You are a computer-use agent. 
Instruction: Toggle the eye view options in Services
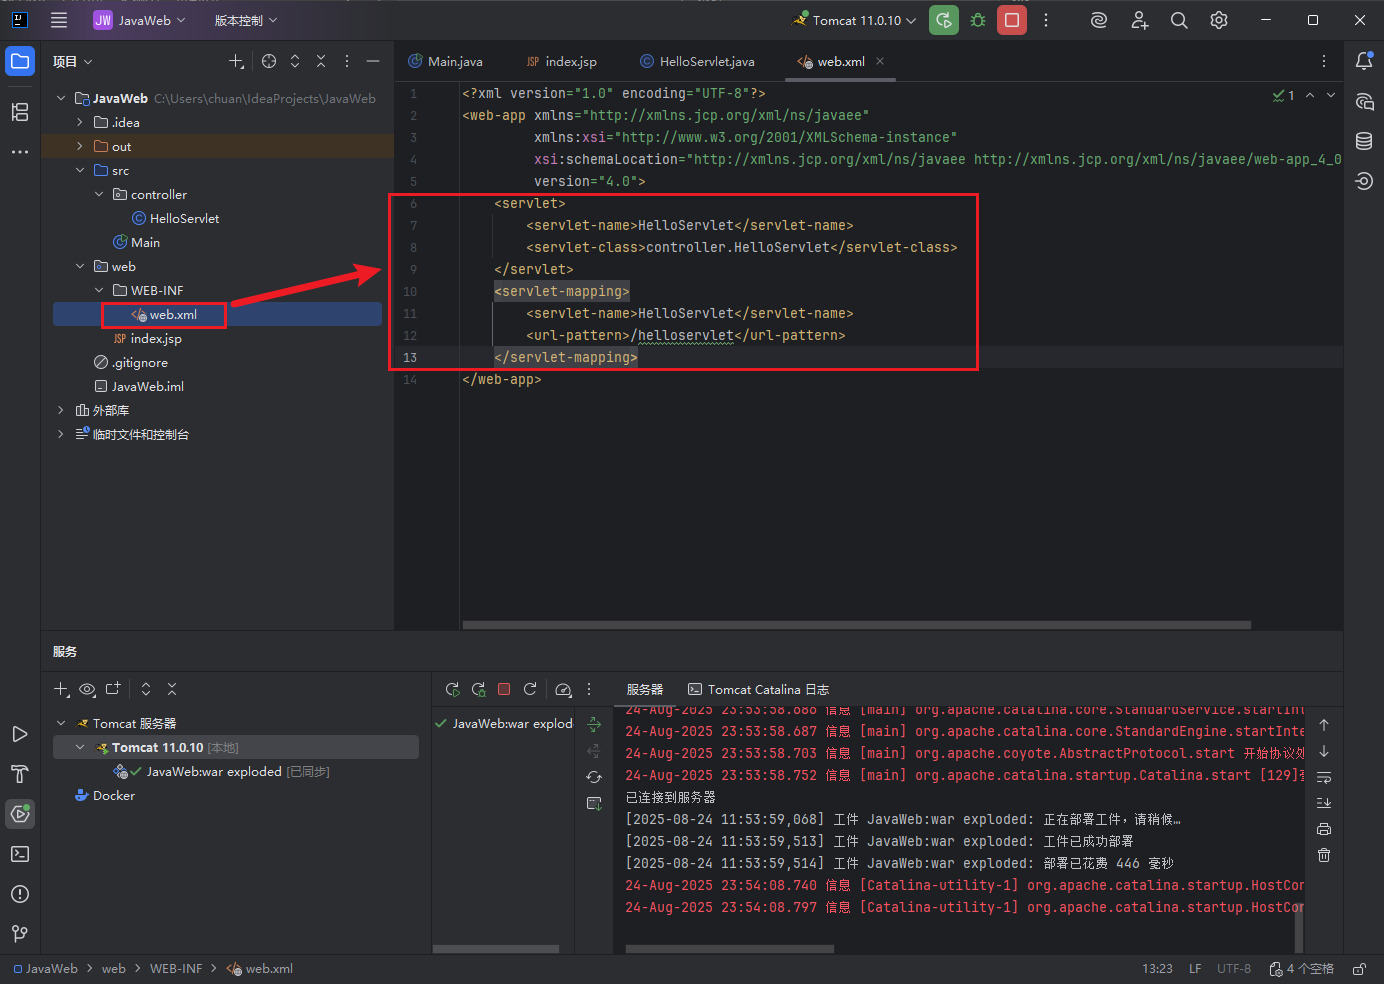[87, 689]
